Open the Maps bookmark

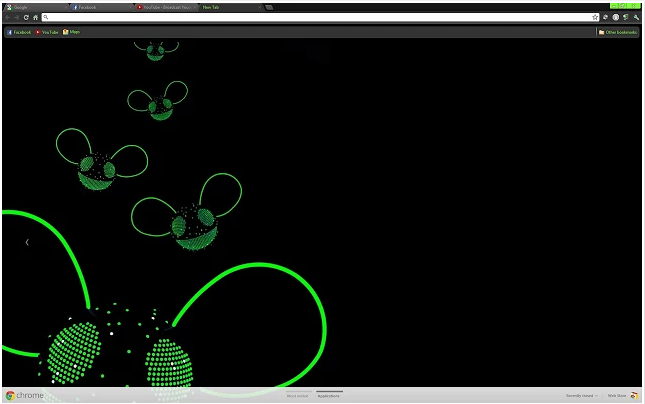(x=72, y=32)
